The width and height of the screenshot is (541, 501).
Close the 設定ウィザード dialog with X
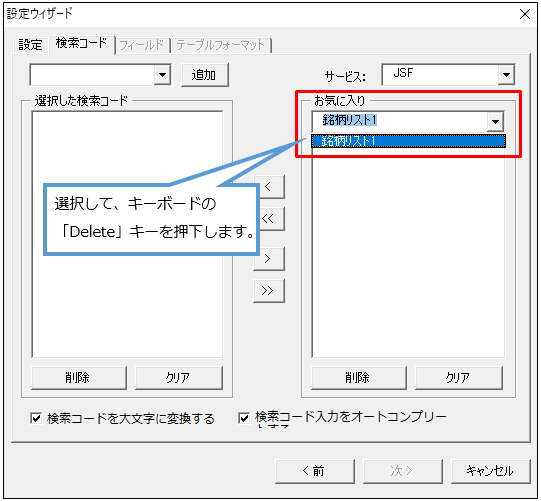coord(525,14)
